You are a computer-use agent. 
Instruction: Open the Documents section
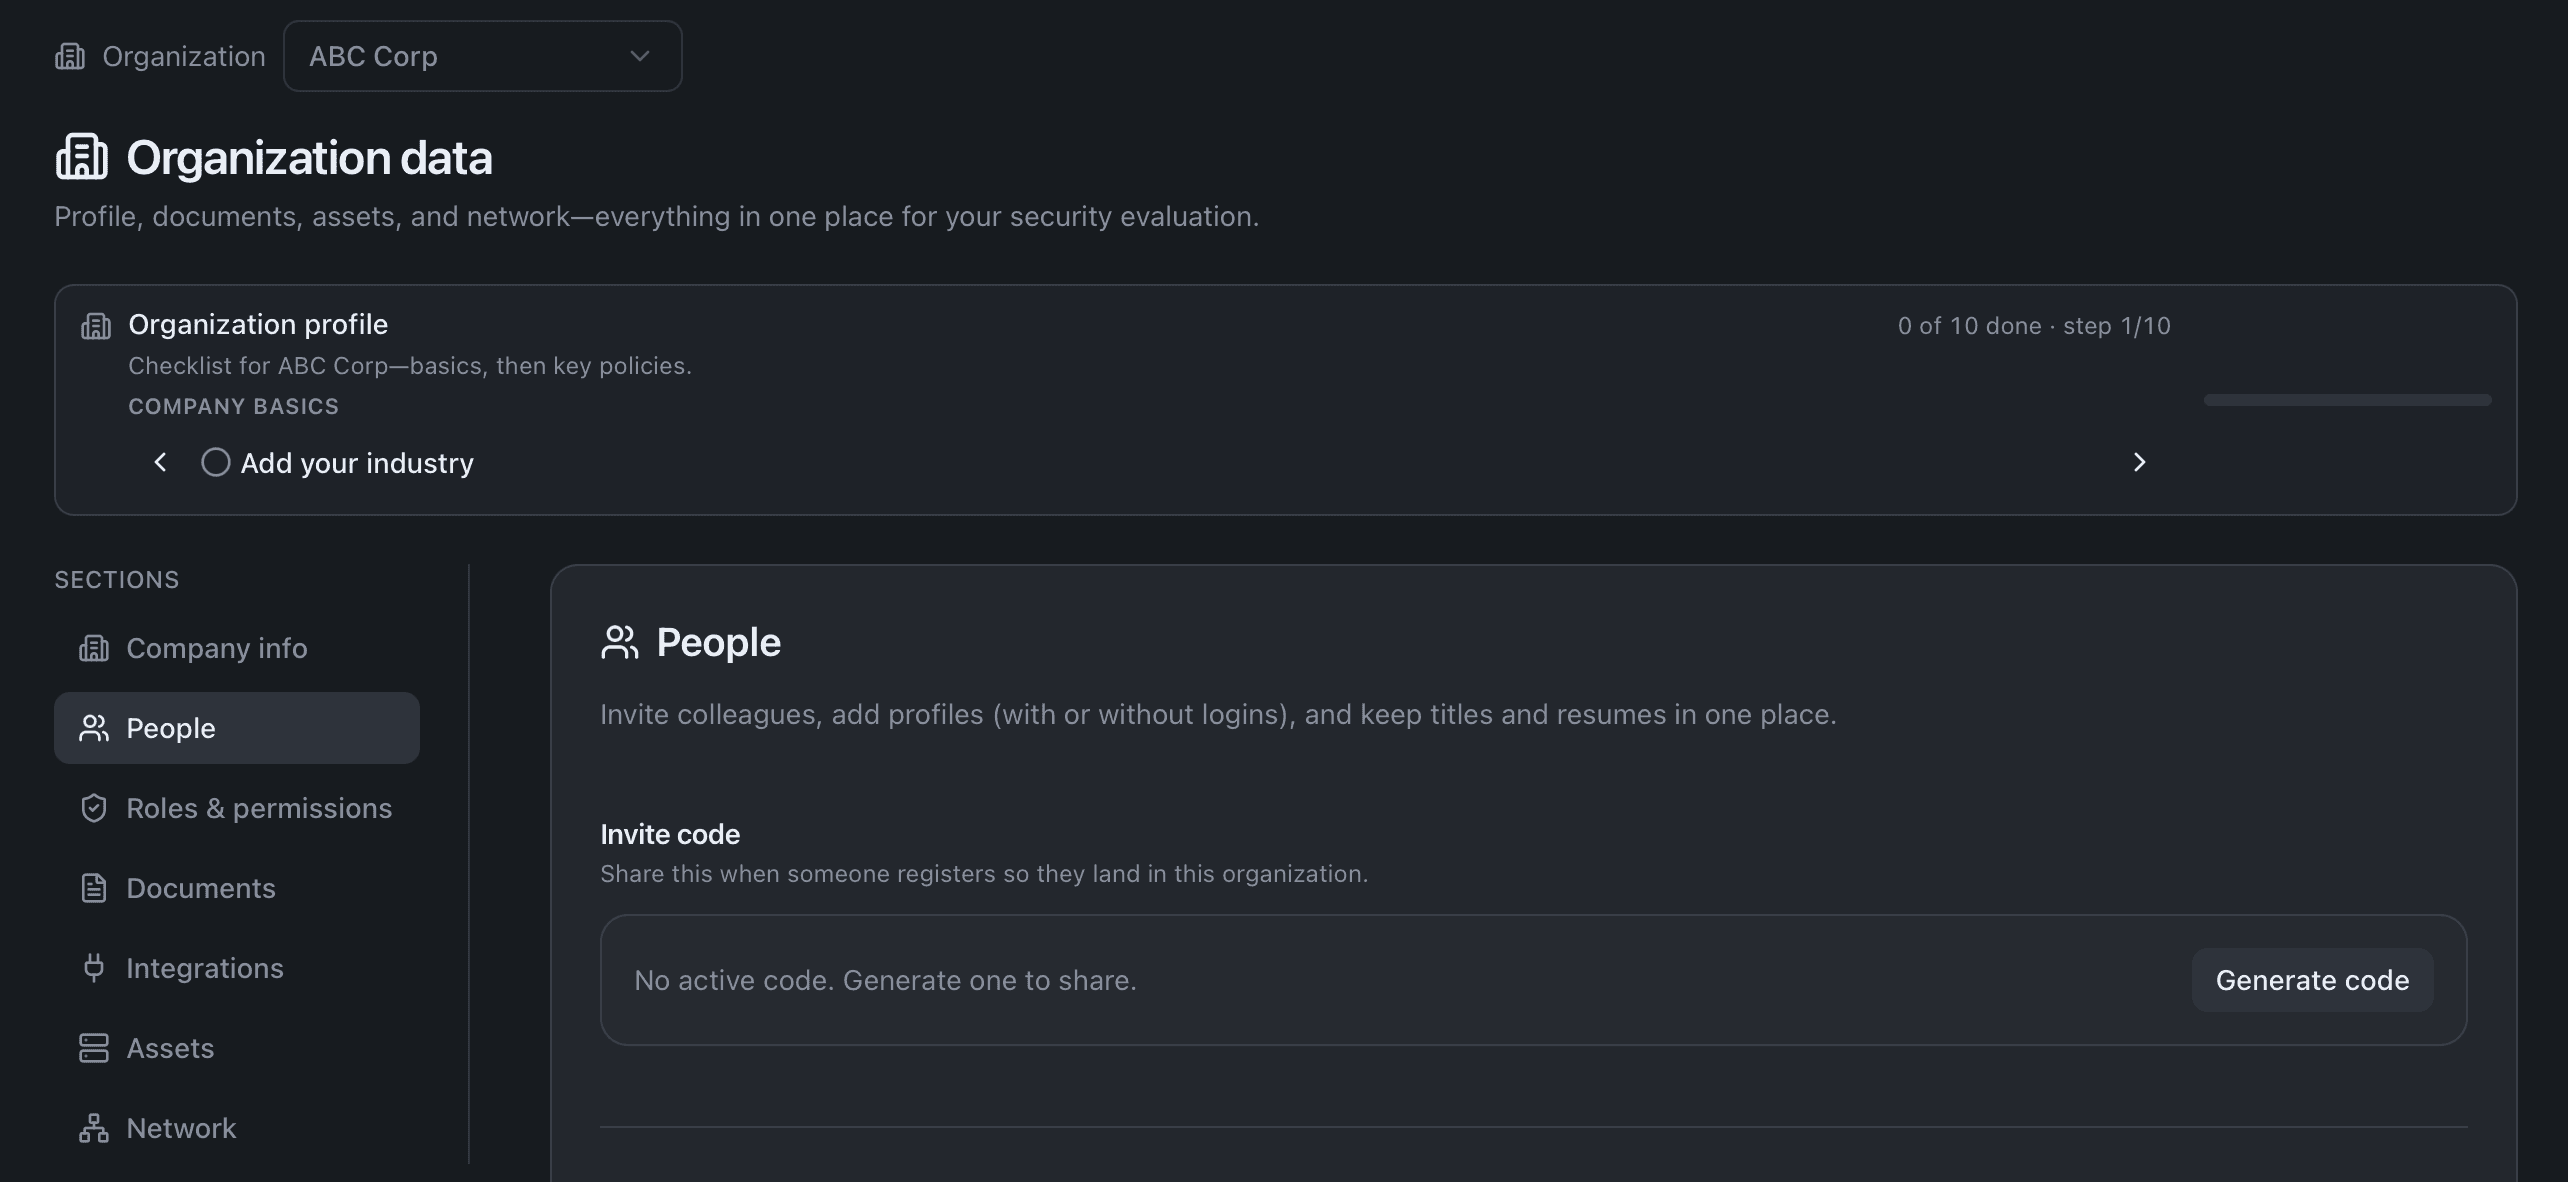pos(201,888)
